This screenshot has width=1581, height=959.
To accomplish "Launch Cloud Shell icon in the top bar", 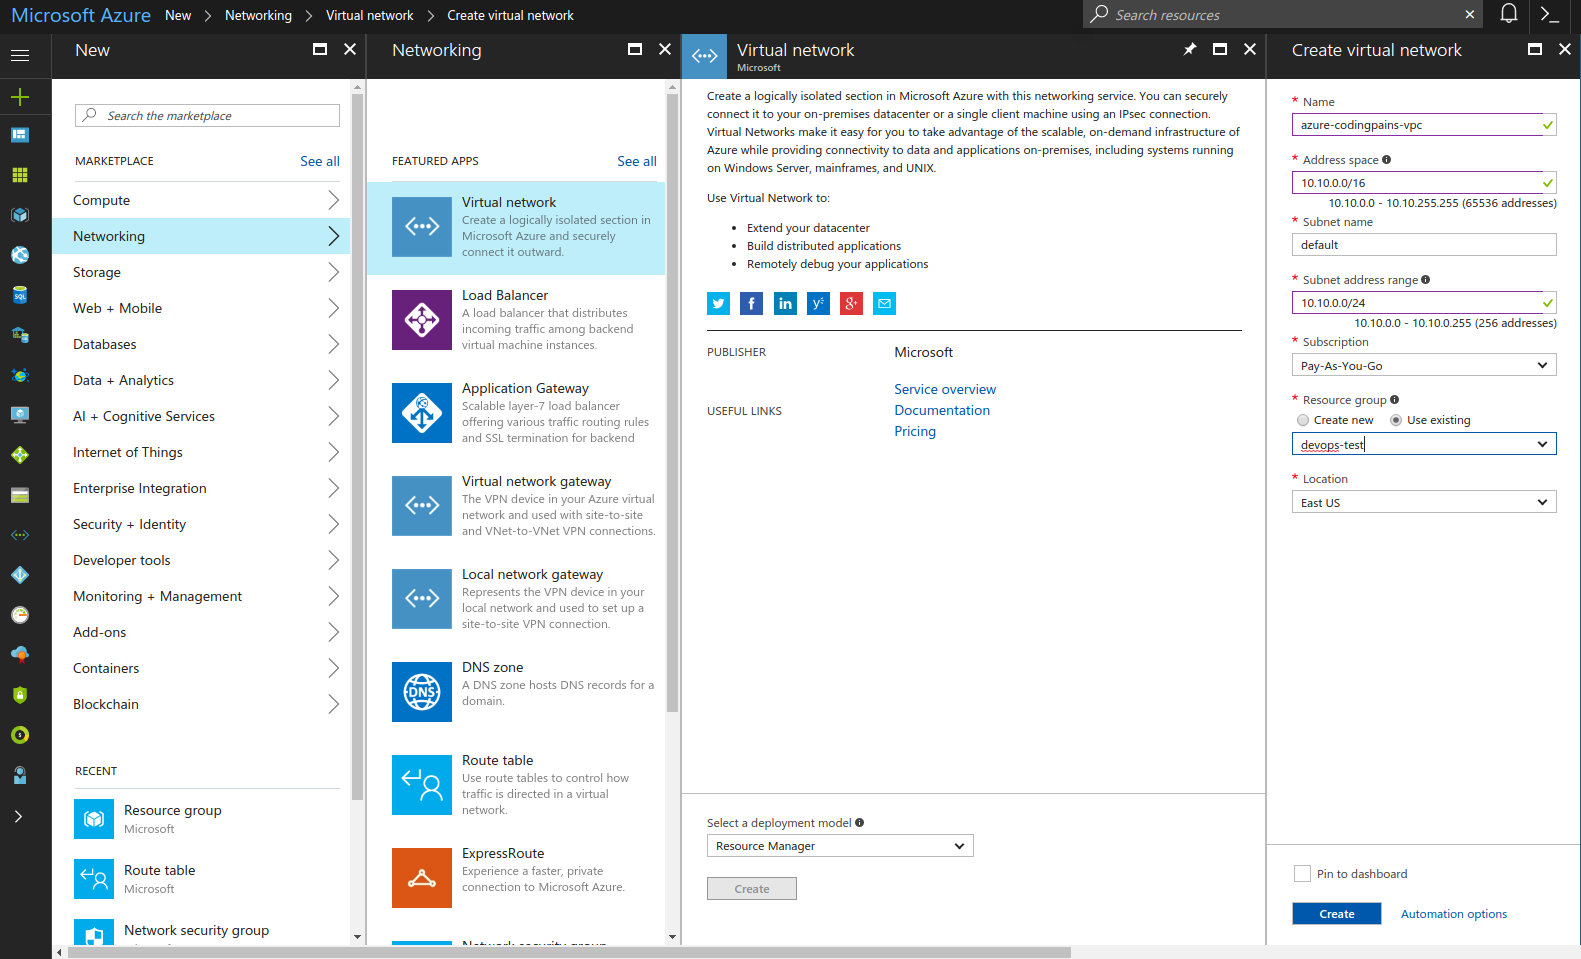I will (1550, 14).
